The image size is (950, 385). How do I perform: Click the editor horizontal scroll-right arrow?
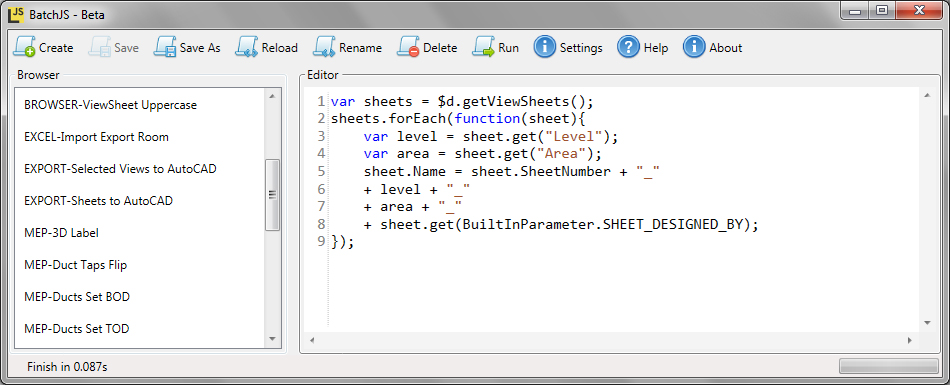click(909, 341)
